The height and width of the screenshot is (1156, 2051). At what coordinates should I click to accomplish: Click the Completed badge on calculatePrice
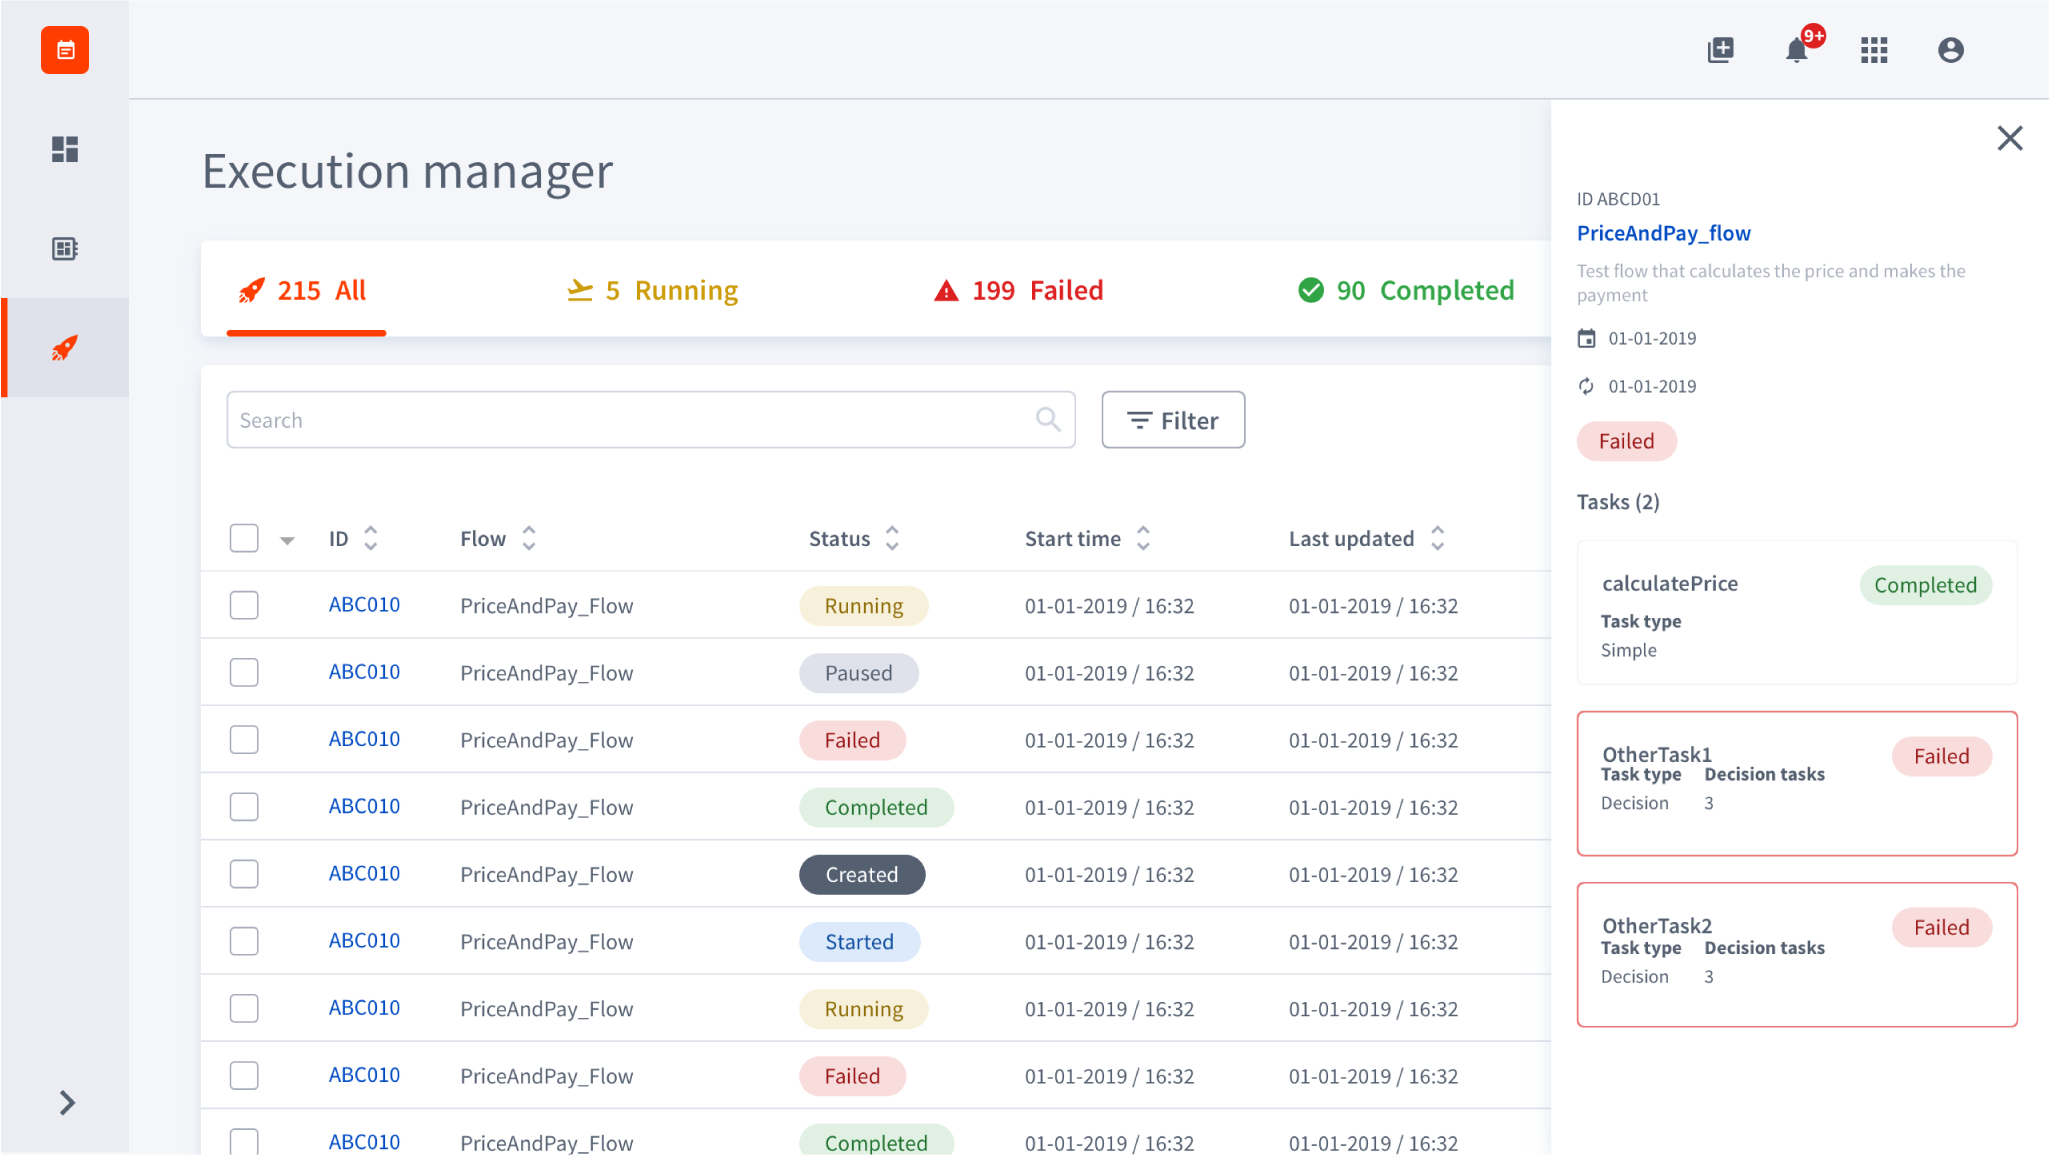[1926, 585]
